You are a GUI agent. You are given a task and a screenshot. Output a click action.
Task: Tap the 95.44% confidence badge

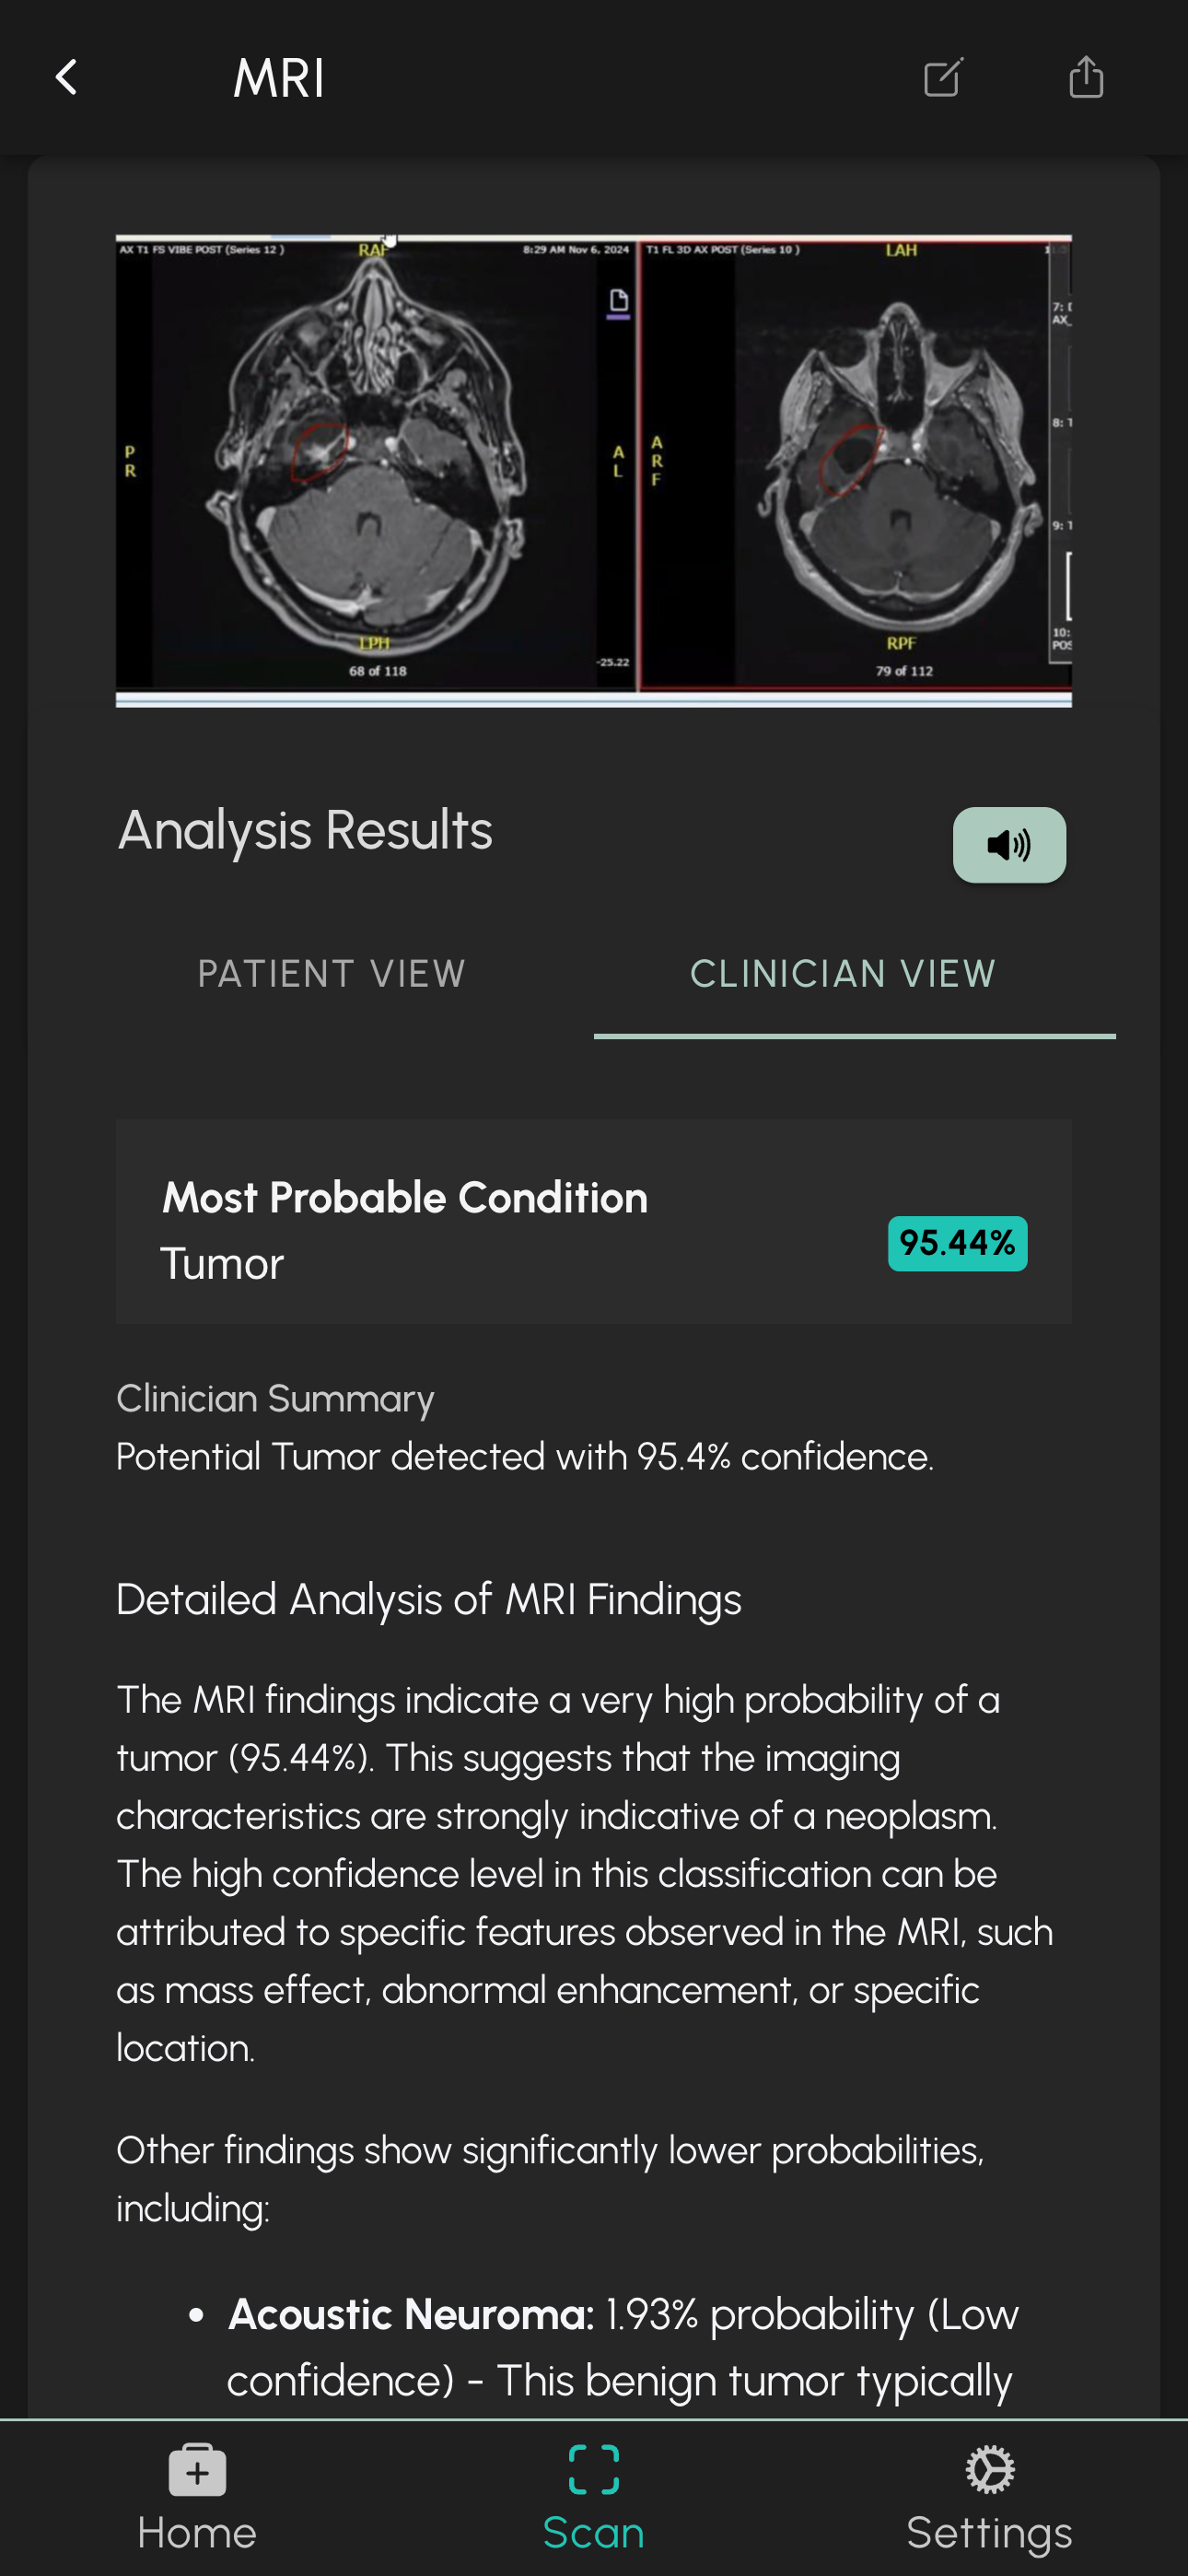(x=957, y=1243)
